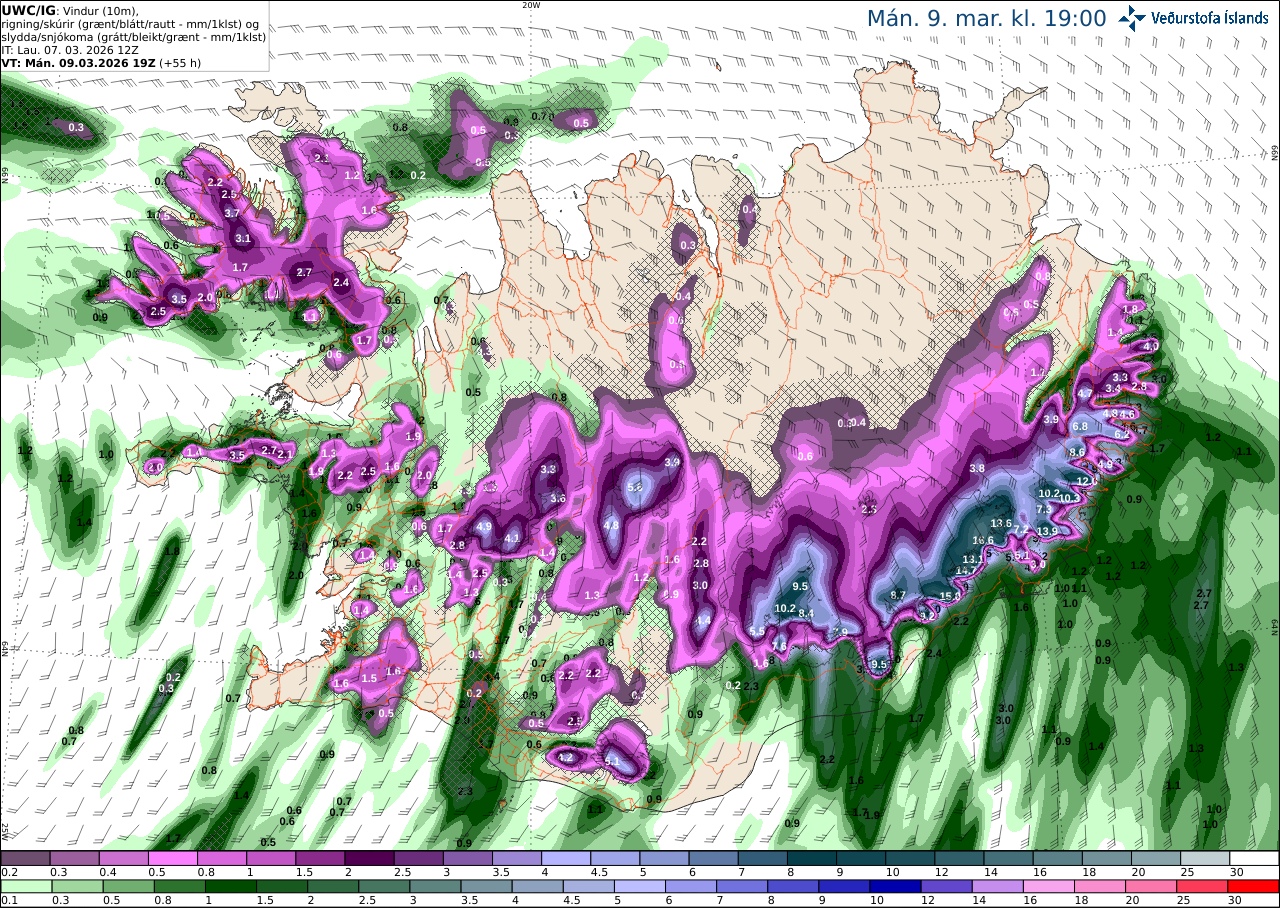
Task: Click the 2.3 rain value off the southwest coast
Action: pyautogui.click(x=465, y=792)
